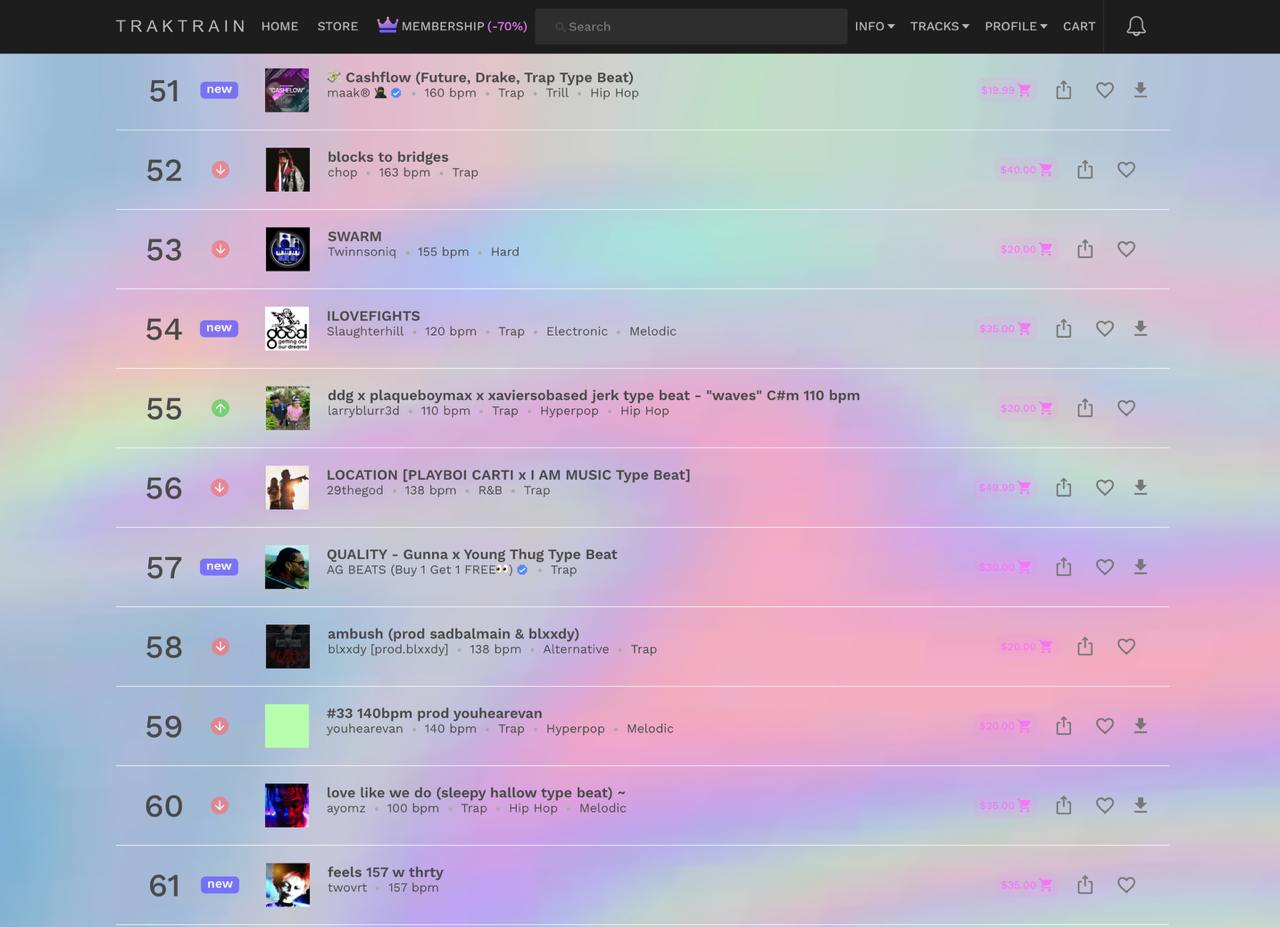Open the STORE page
This screenshot has height=927, width=1280.
(x=338, y=26)
